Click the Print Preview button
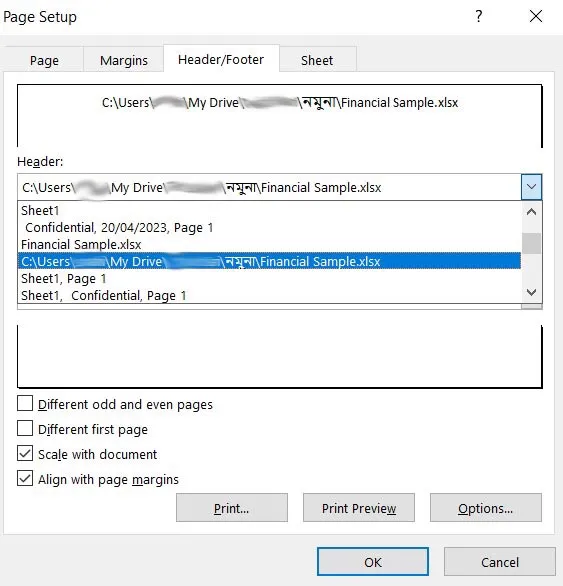 pyautogui.click(x=359, y=508)
